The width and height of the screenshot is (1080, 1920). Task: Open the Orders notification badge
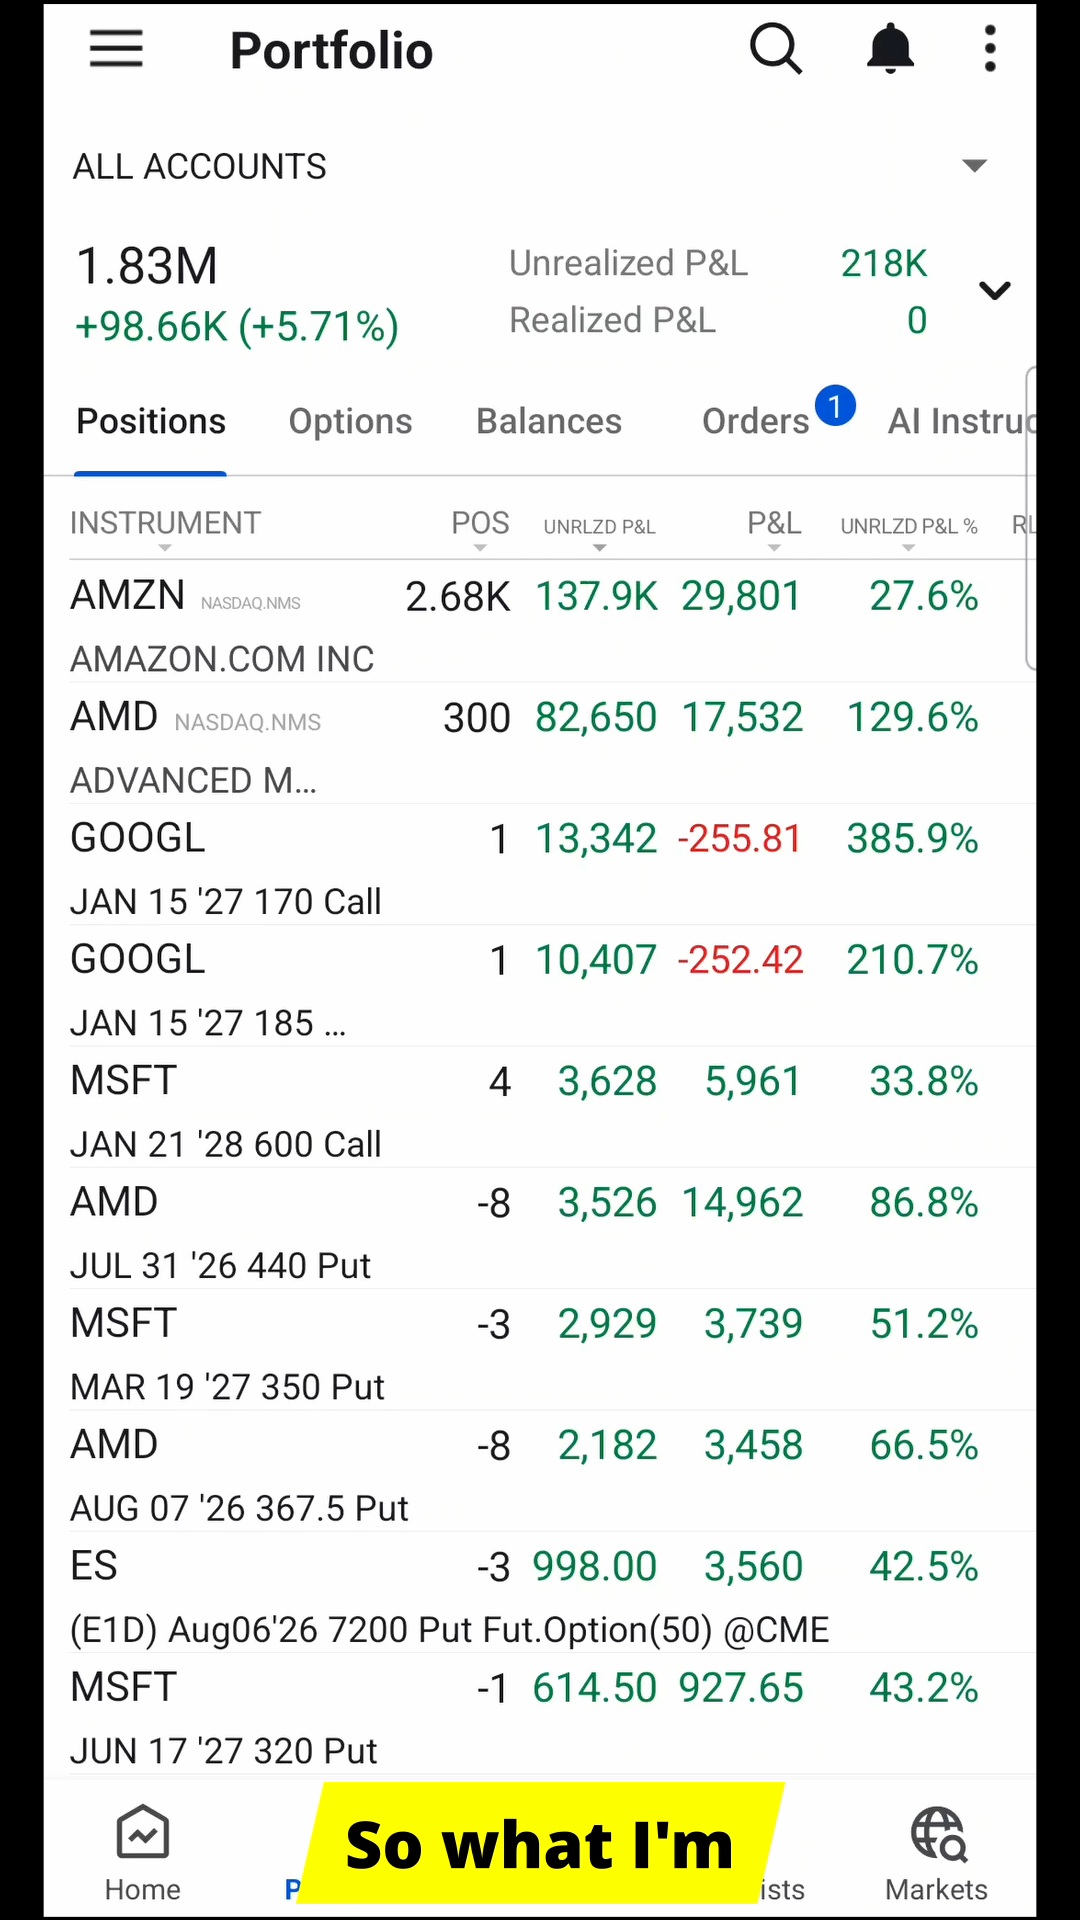[x=835, y=406]
